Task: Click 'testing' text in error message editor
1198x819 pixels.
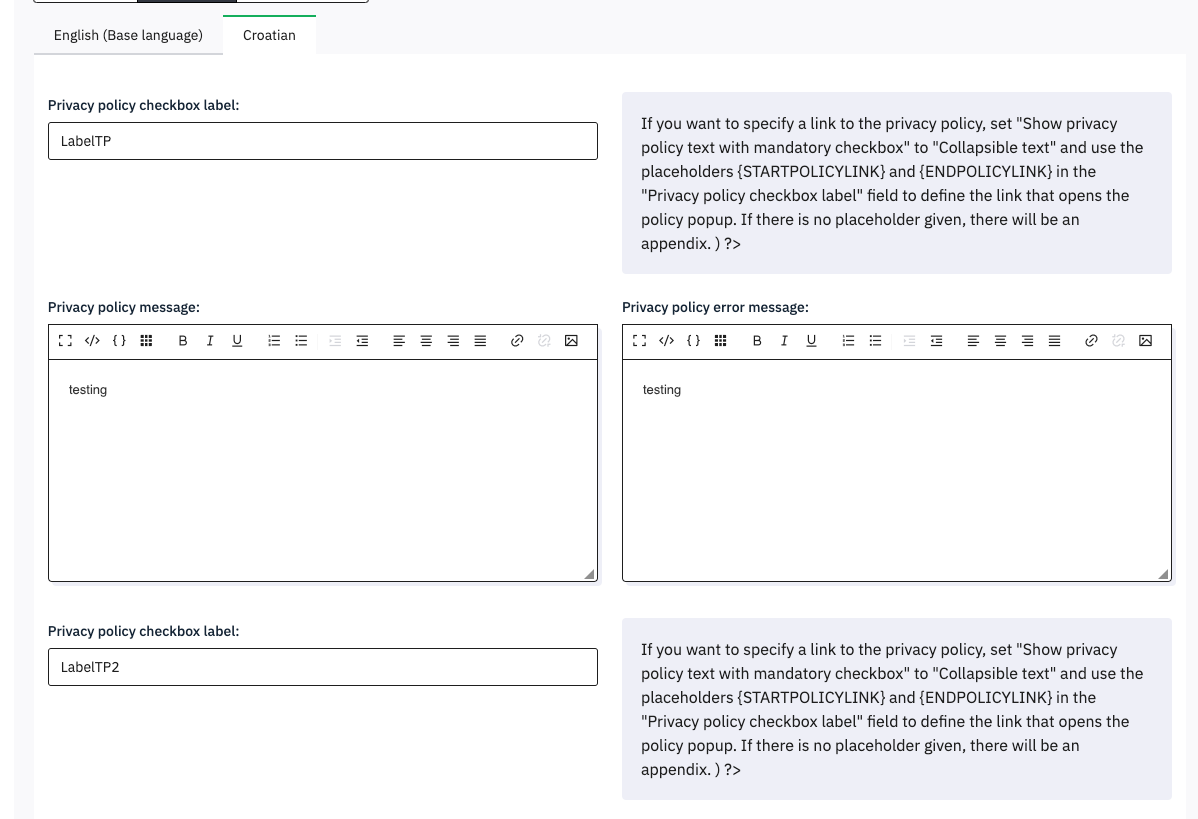Action: click(662, 390)
